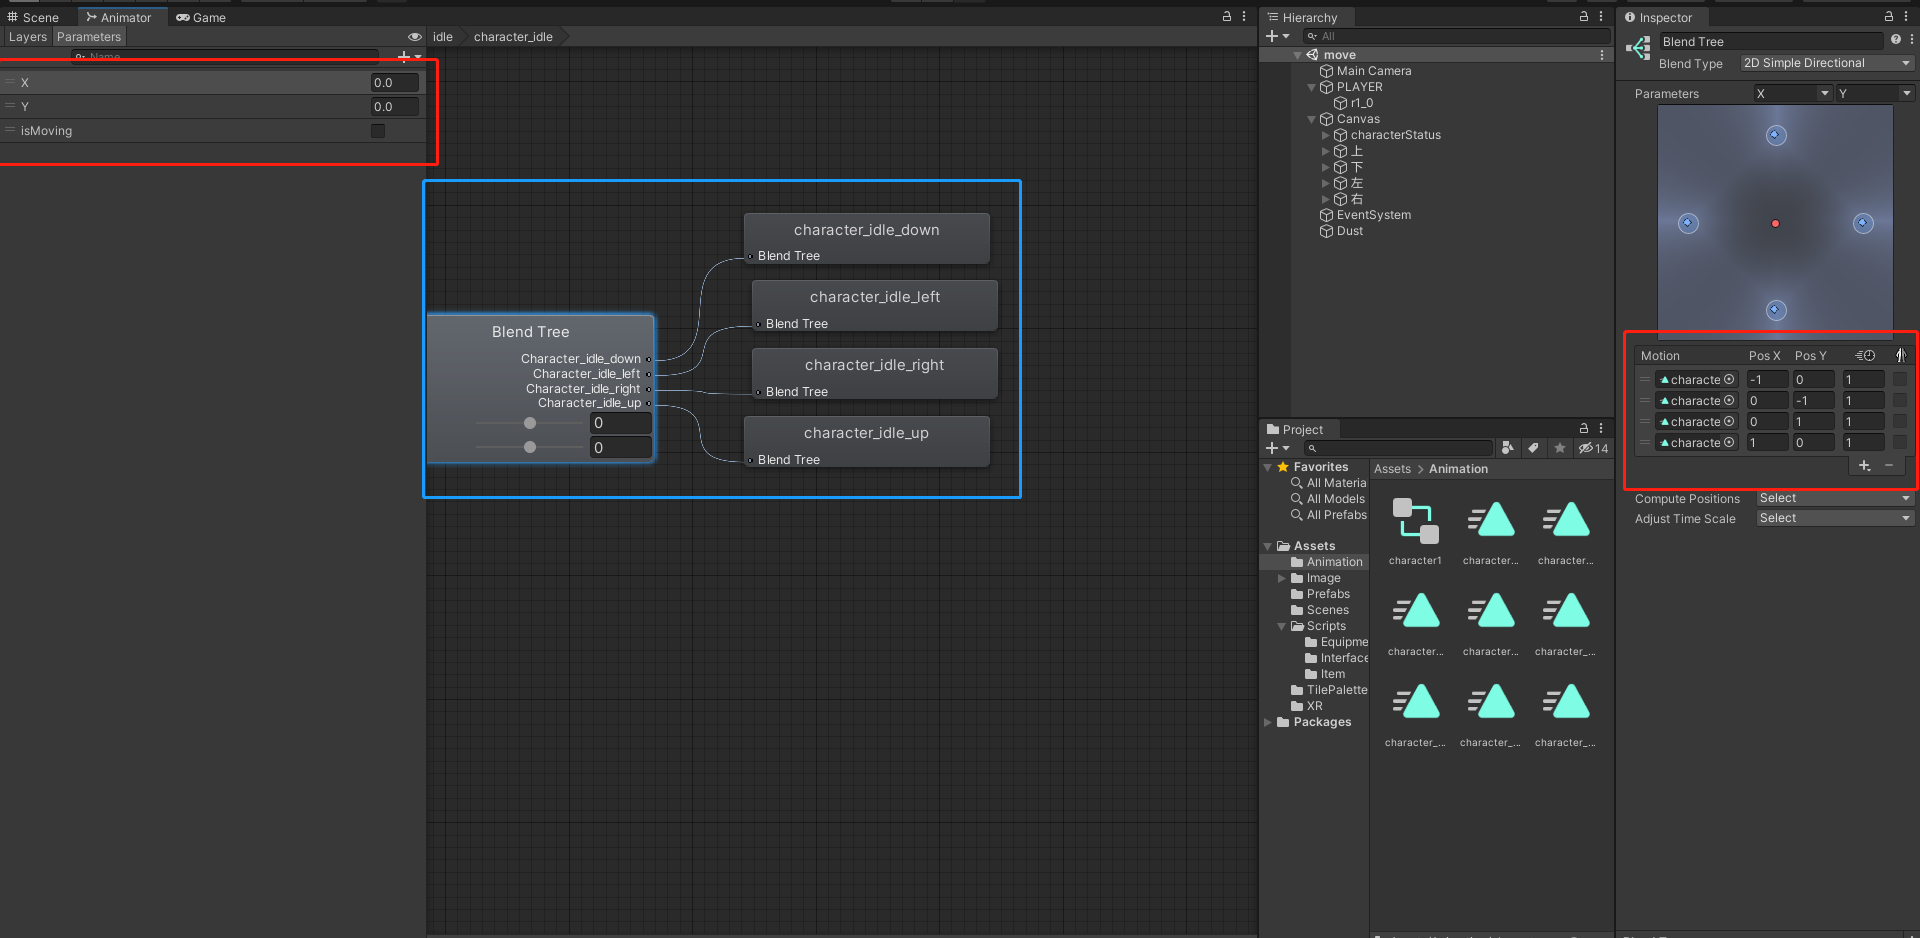Open the Blend Type dropdown
The image size is (1920, 938).
(x=1825, y=63)
